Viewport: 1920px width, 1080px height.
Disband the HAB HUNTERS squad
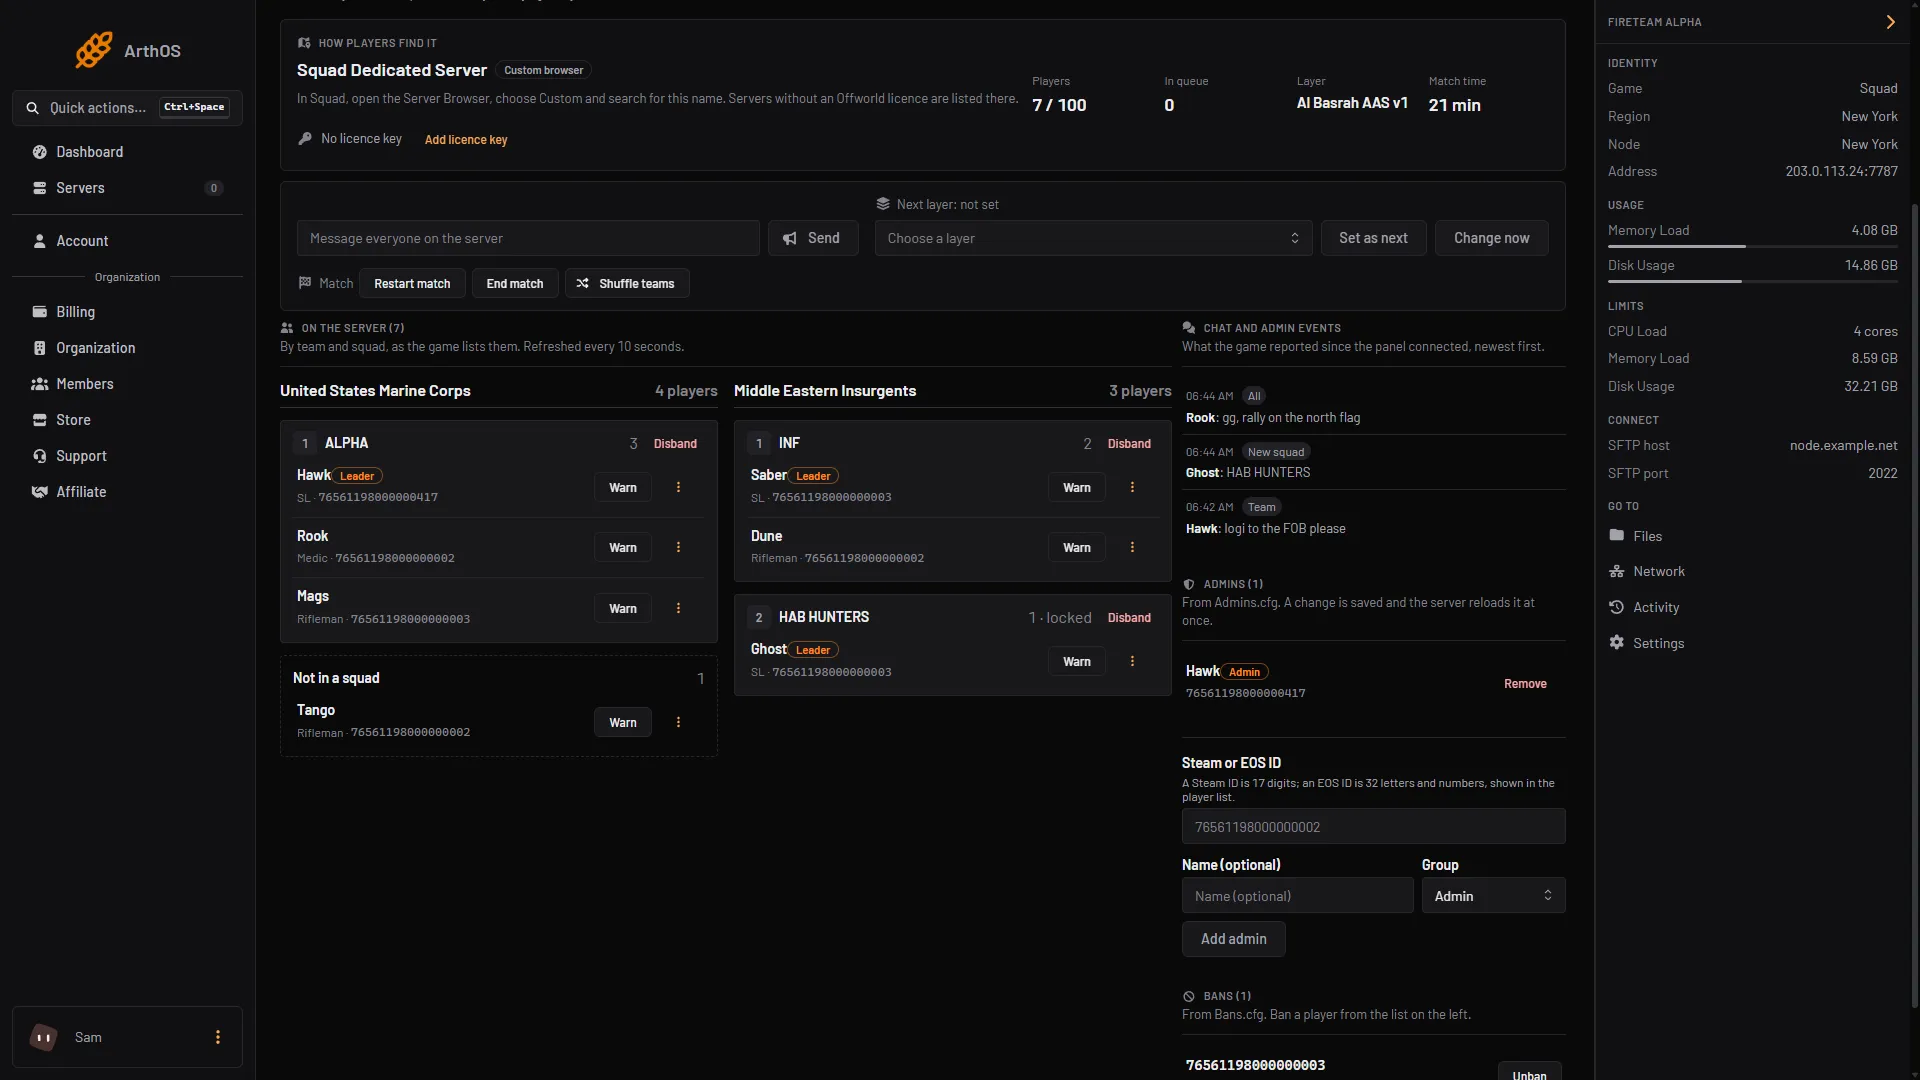pos(1129,618)
